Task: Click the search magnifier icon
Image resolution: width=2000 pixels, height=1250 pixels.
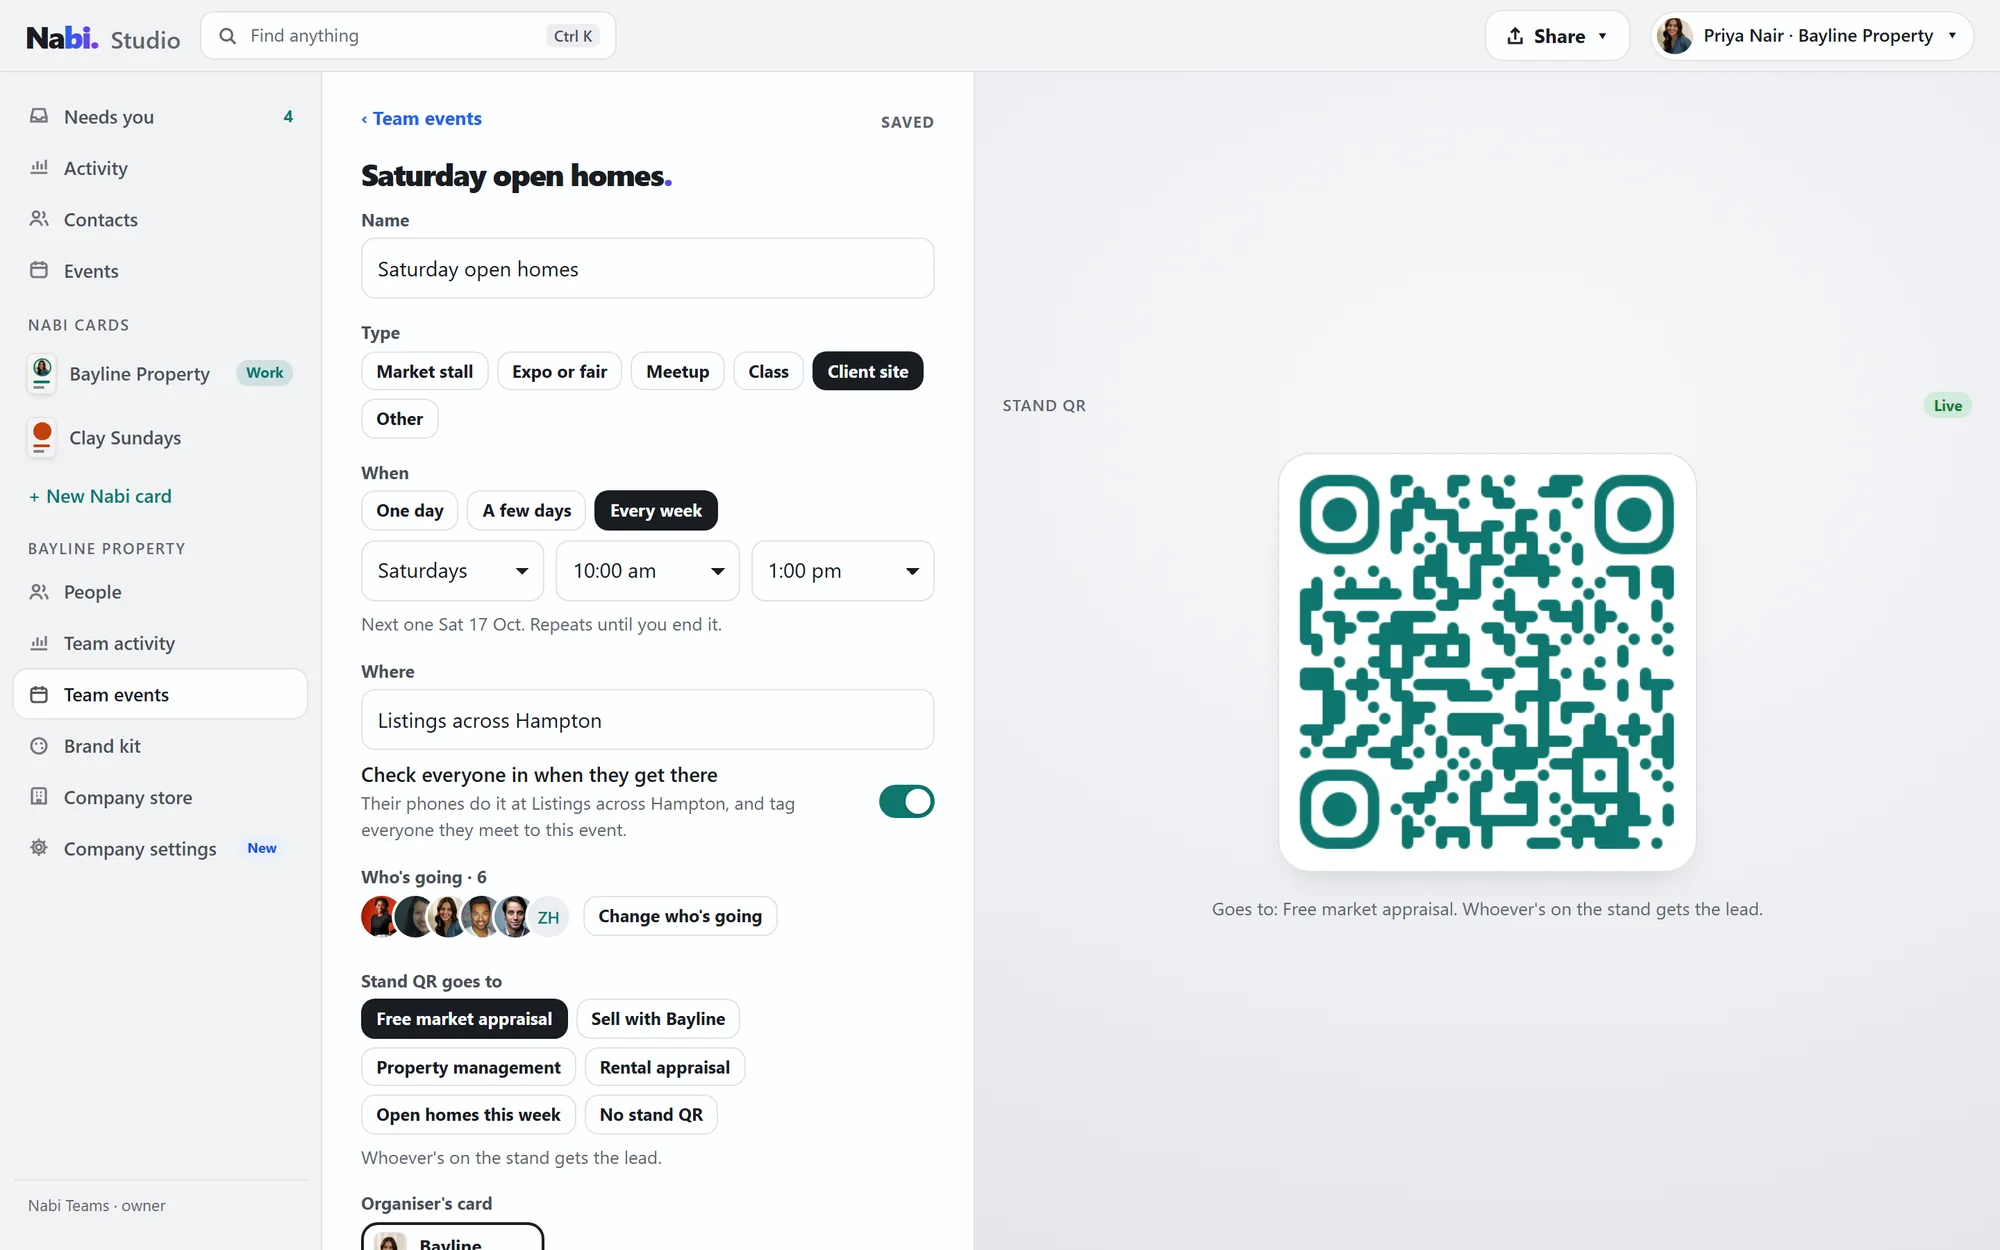Action: tap(228, 36)
